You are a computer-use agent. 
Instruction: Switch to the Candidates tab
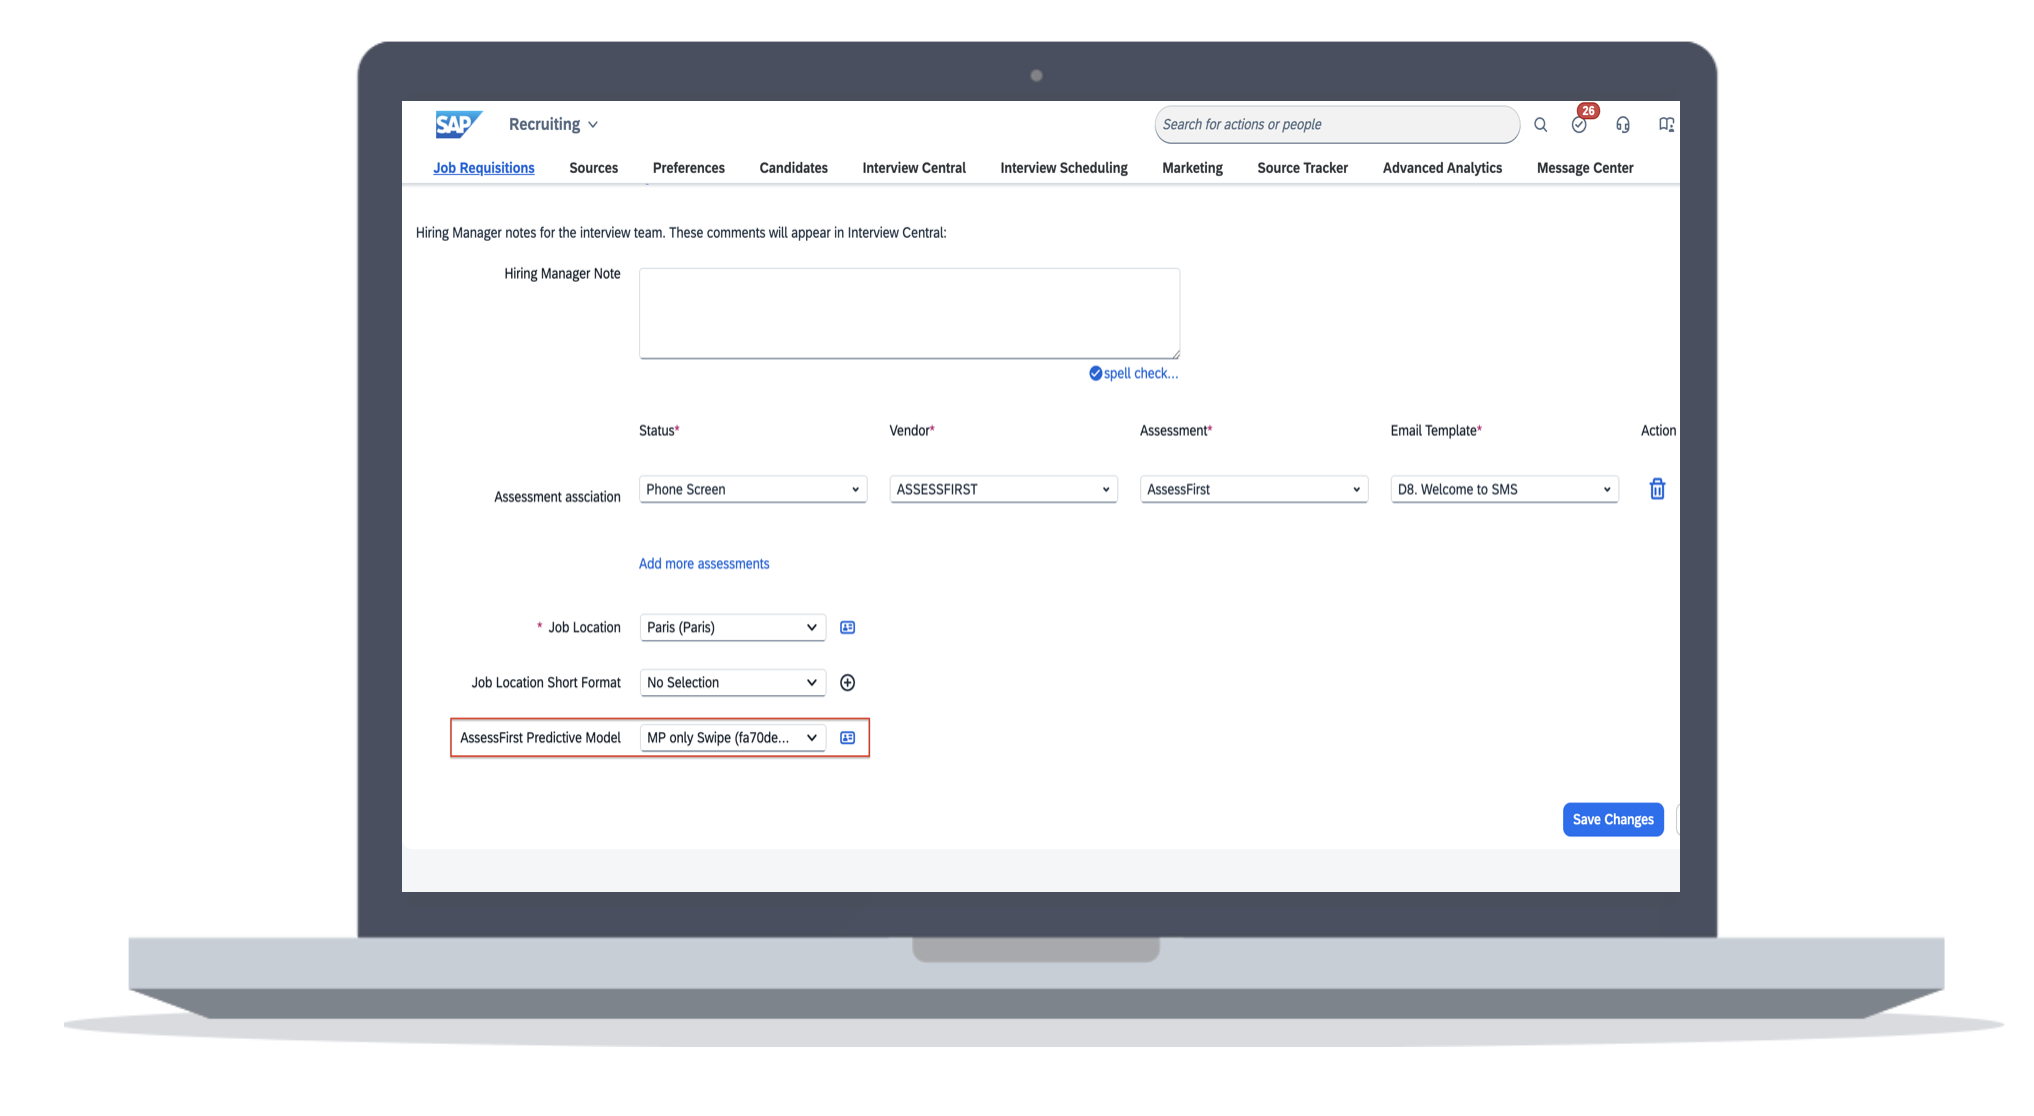click(793, 168)
